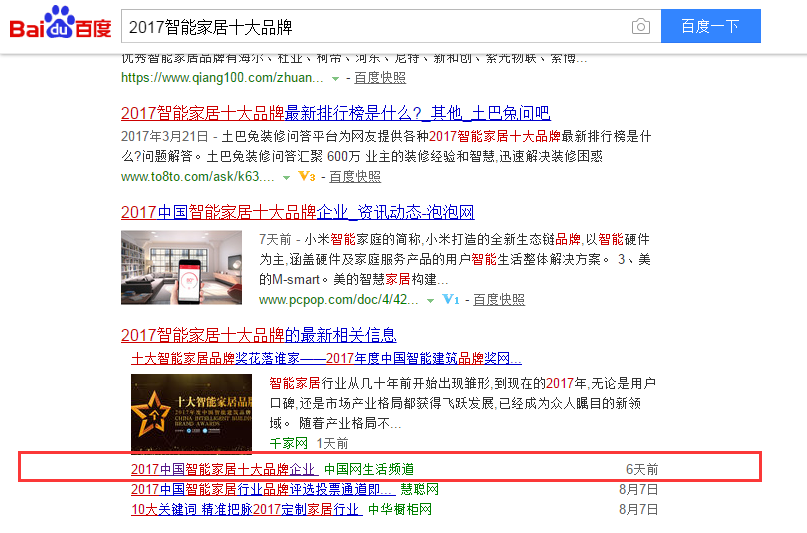Click the 慧聪网 source label
Viewport: 807px width, 533px height.
click(419, 489)
